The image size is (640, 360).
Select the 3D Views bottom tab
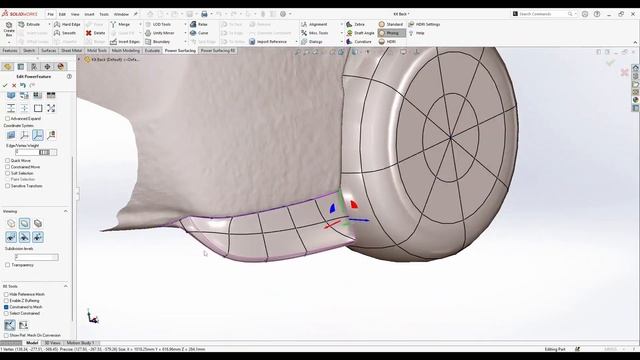click(53, 343)
